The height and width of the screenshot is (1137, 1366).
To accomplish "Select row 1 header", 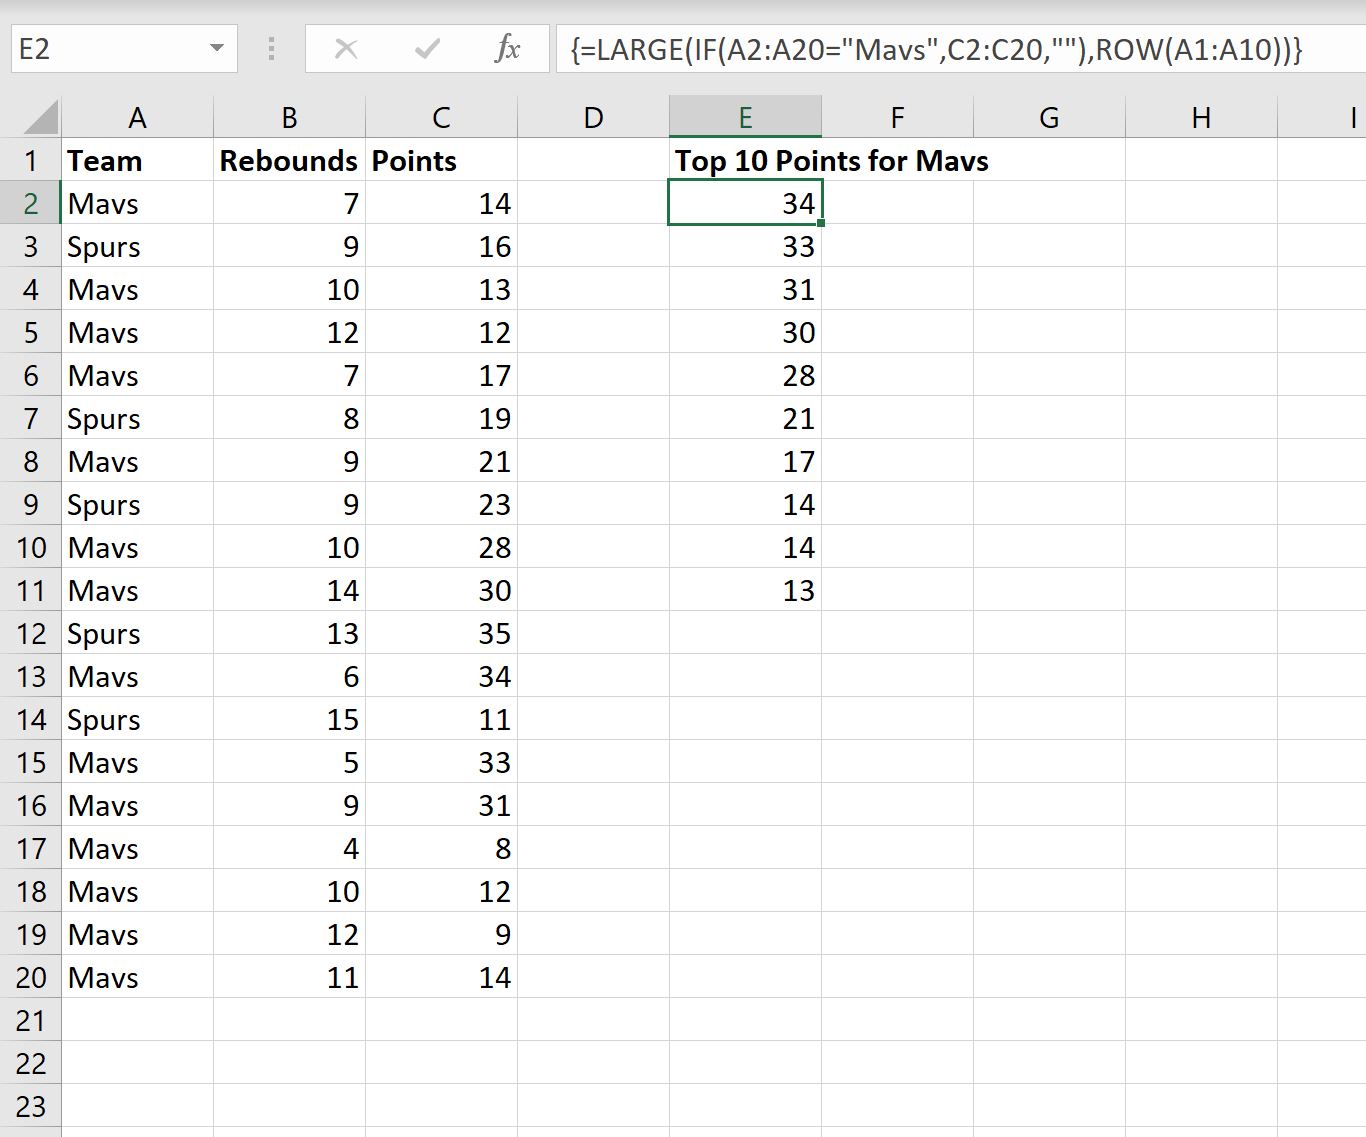I will 31,160.
